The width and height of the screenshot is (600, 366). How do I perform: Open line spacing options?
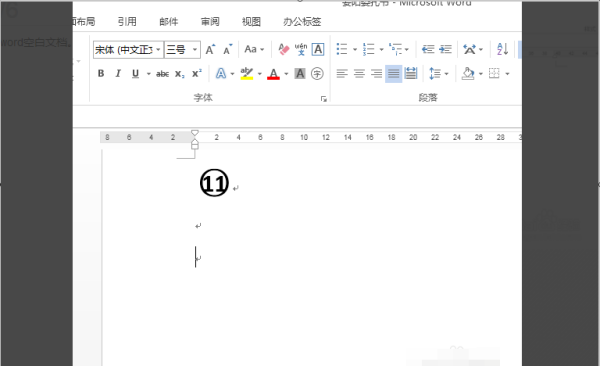435,74
